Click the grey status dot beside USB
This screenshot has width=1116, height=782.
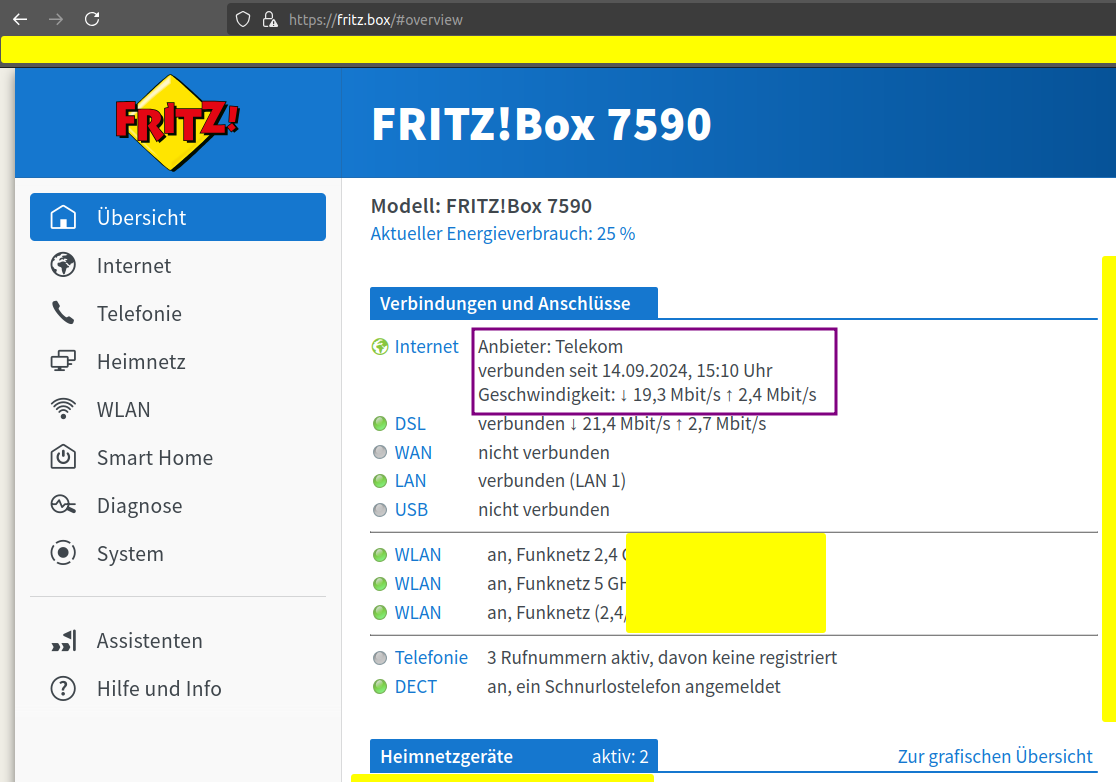coord(380,510)
